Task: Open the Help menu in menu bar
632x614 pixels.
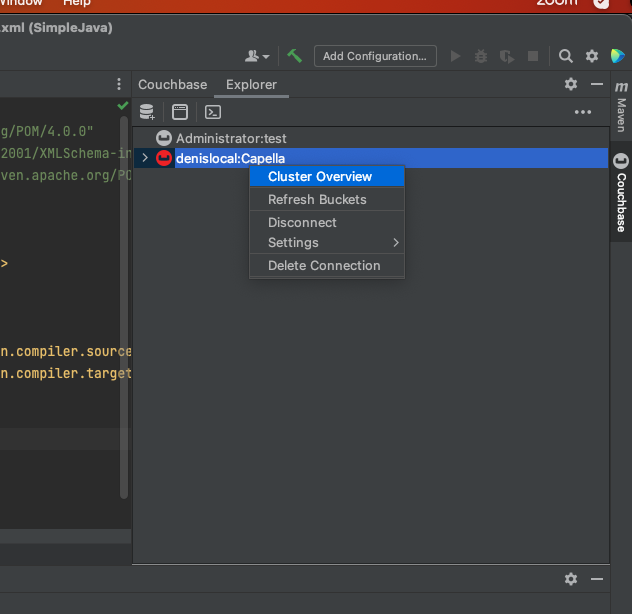Action: [77, 3]
